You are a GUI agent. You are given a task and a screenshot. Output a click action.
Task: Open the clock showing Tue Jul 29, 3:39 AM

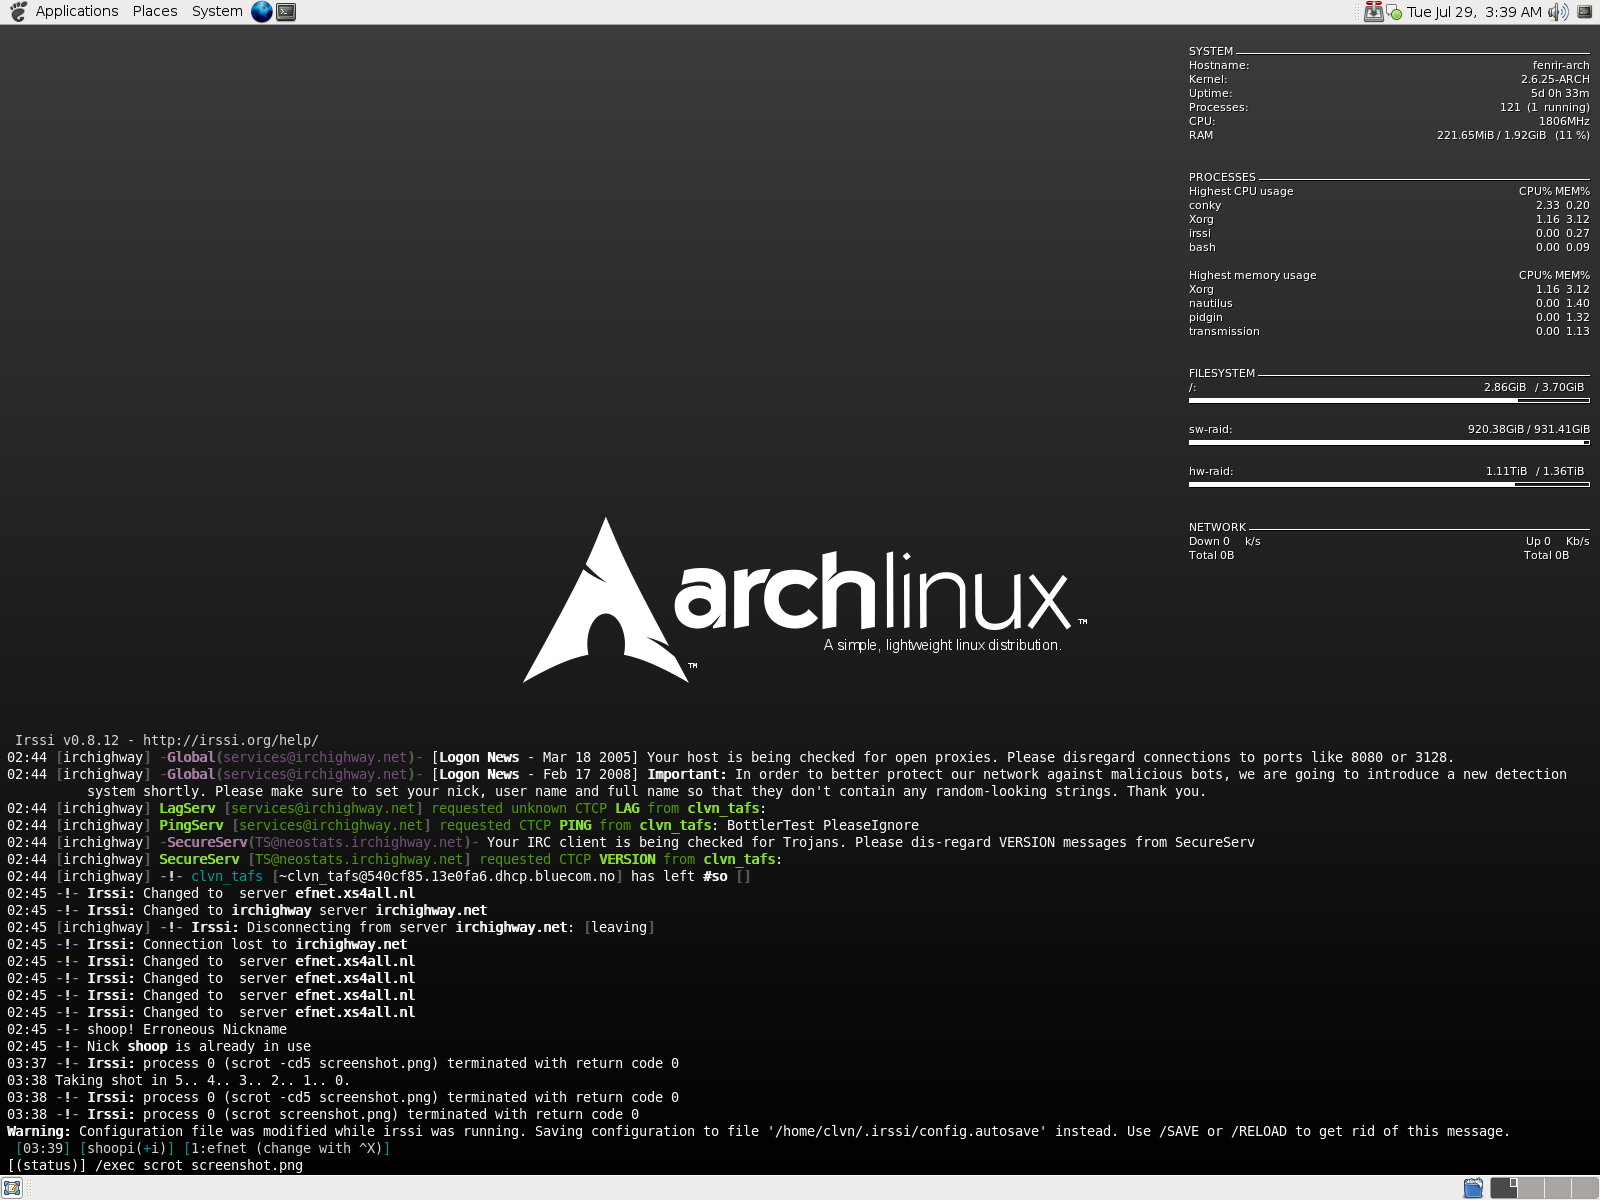point(1474,12)
